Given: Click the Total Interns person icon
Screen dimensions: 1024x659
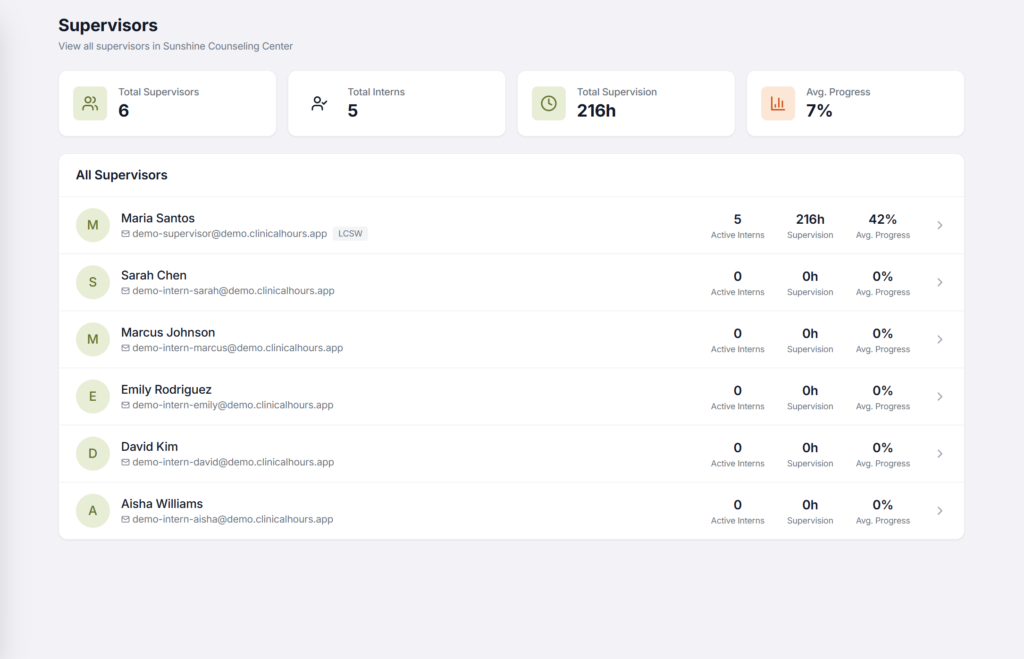Looking at the screenshot, I should (x=319, y=102).
